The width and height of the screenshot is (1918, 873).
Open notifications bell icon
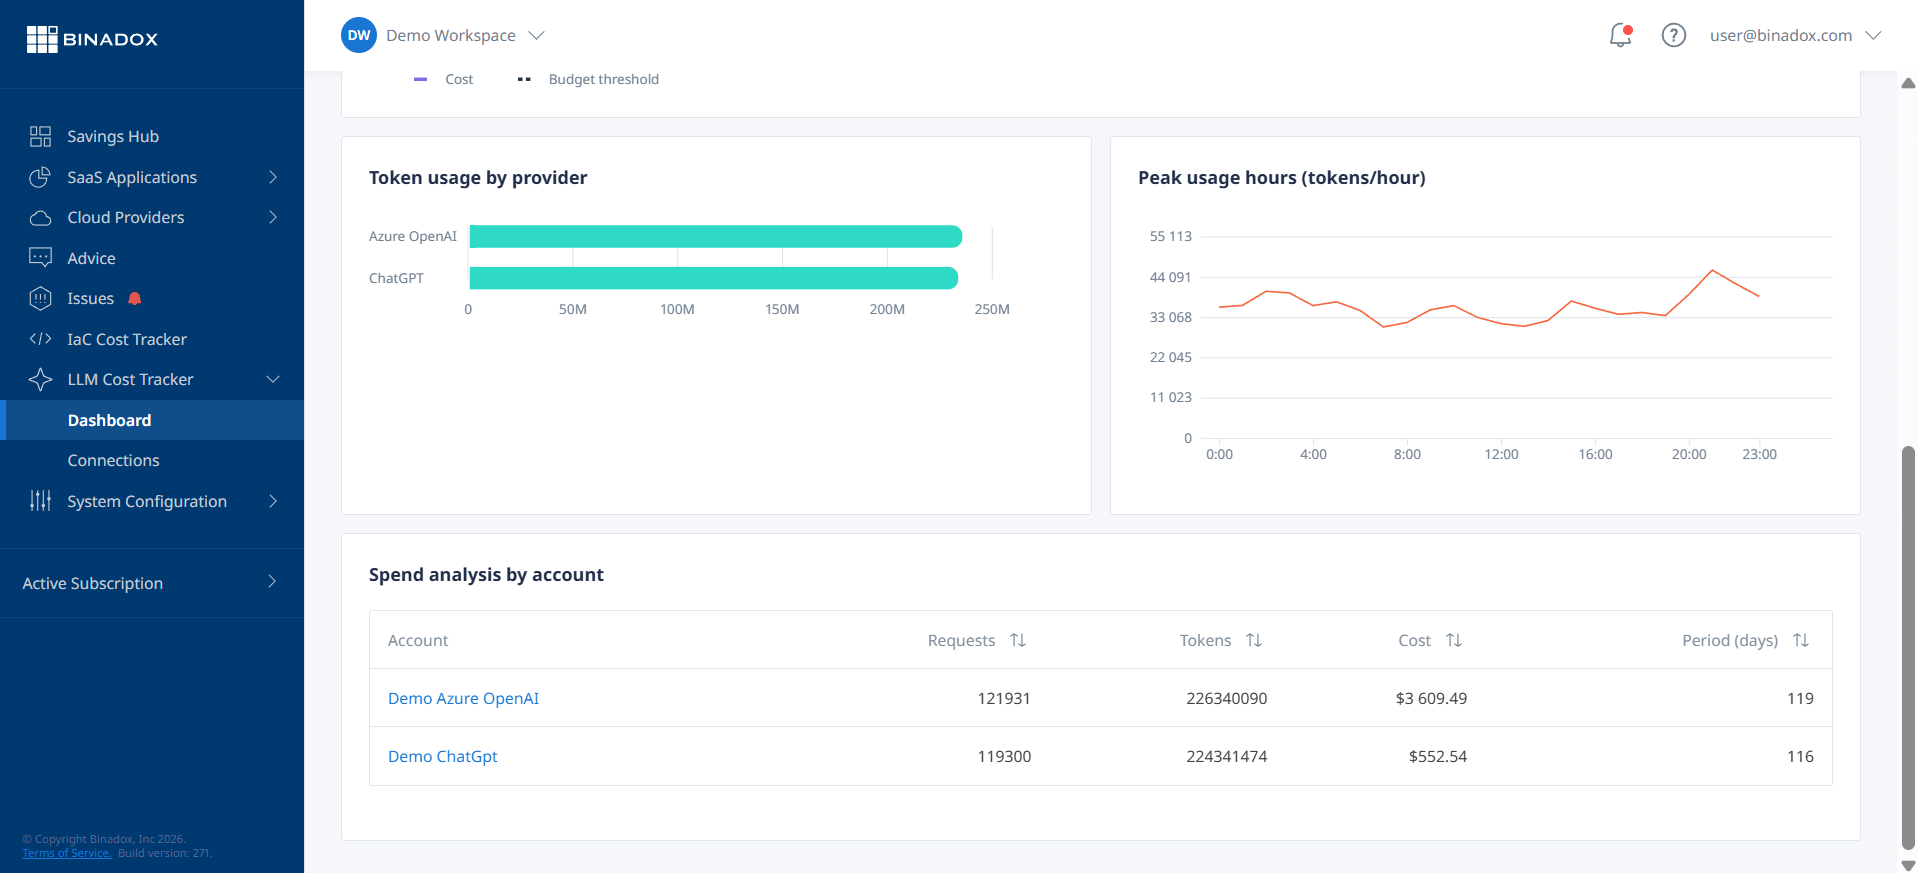coord(1620,35)
